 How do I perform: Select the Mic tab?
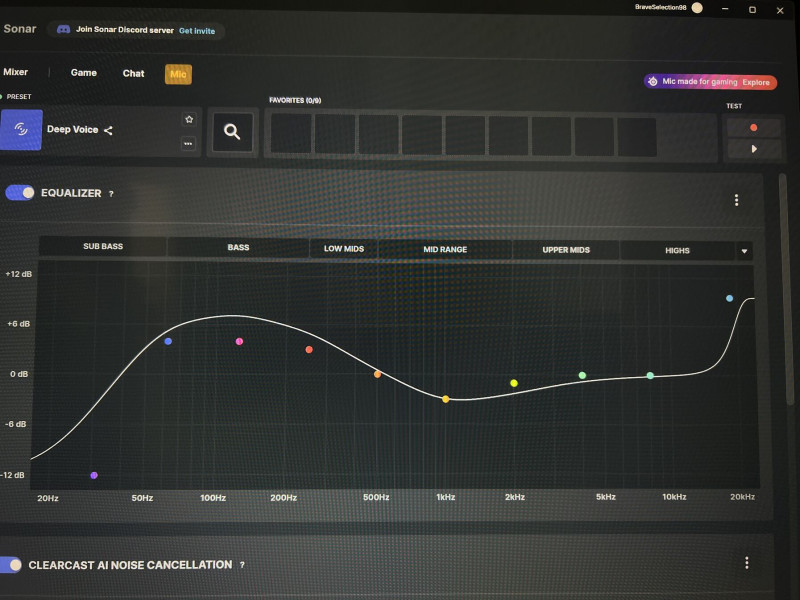(x=178, y=74)
